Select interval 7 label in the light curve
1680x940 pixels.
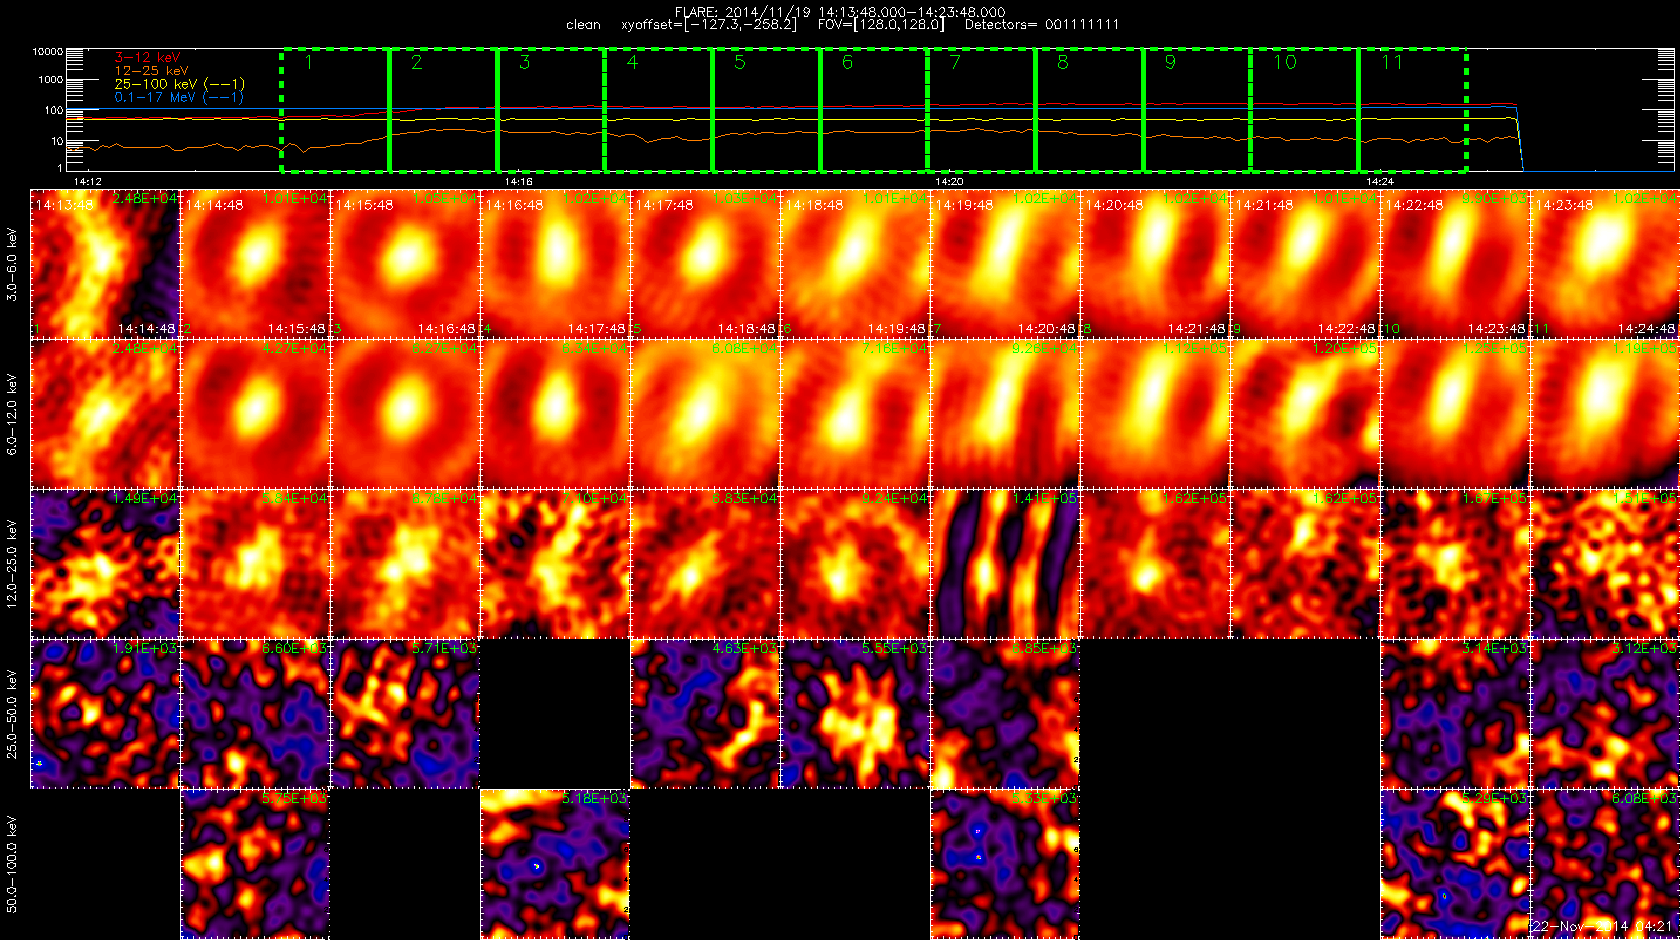tap(955, 62)
